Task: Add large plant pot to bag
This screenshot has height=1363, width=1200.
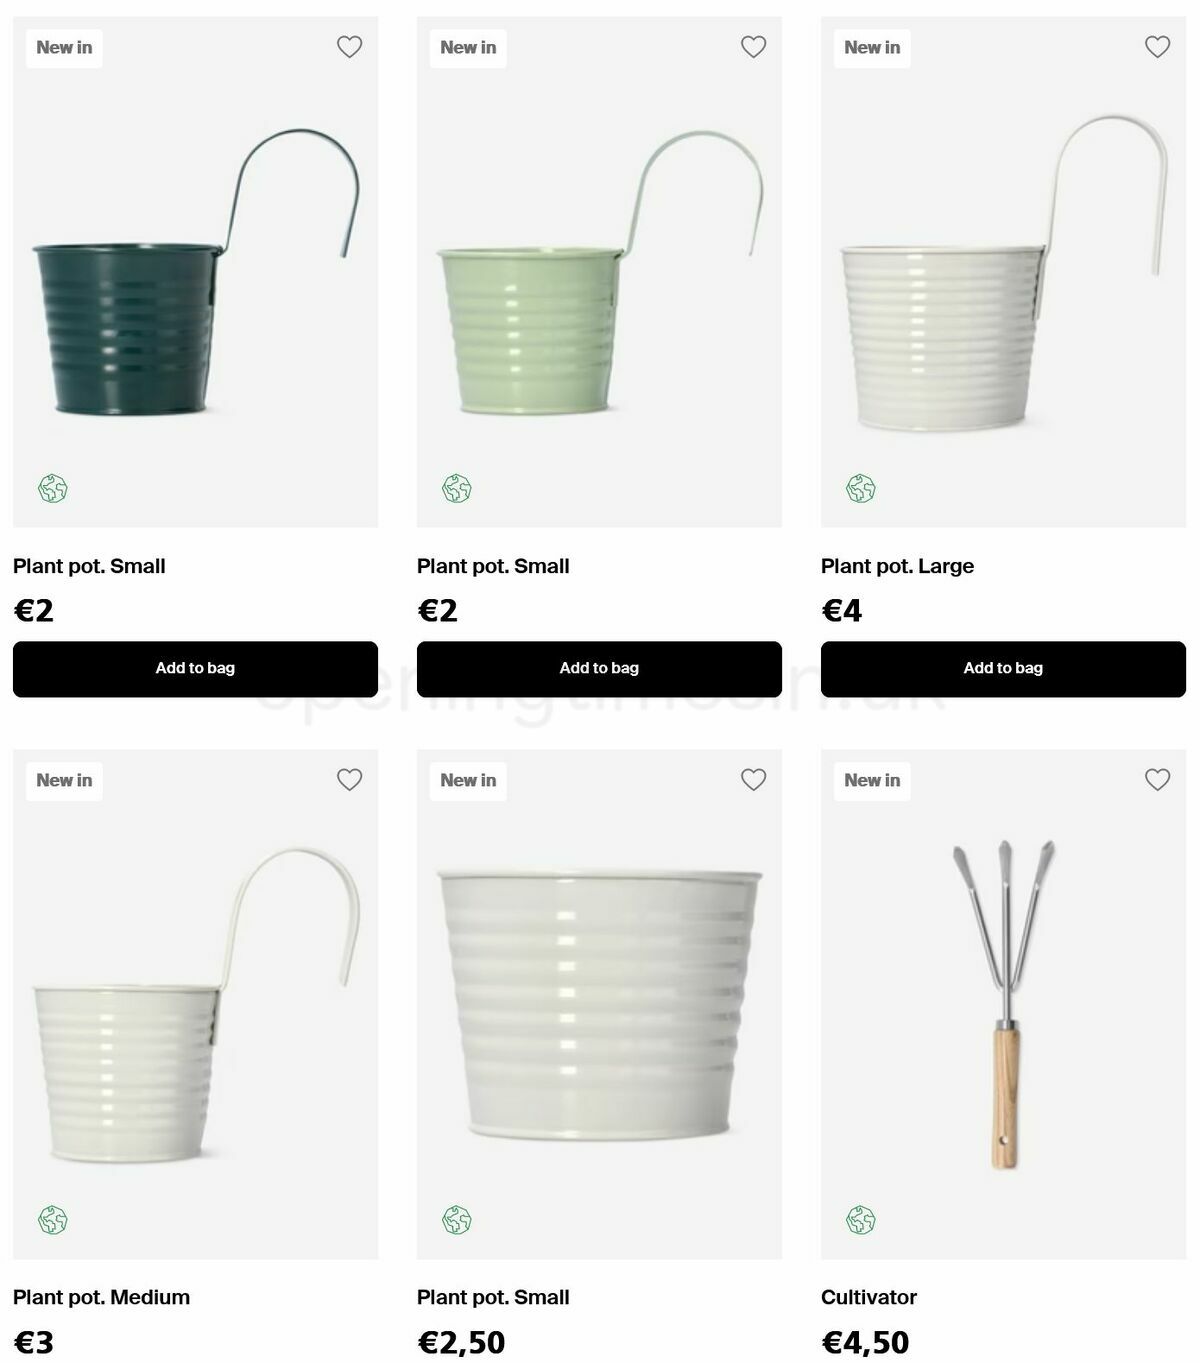Action: coord(1003,669)
